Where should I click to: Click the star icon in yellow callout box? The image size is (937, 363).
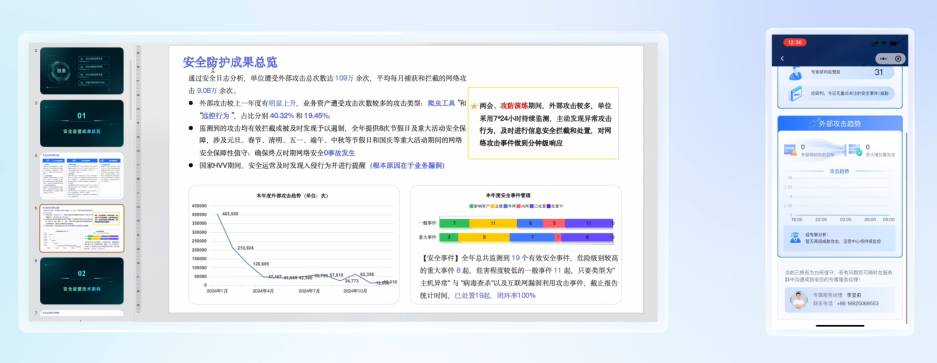[x=474, y=106]
